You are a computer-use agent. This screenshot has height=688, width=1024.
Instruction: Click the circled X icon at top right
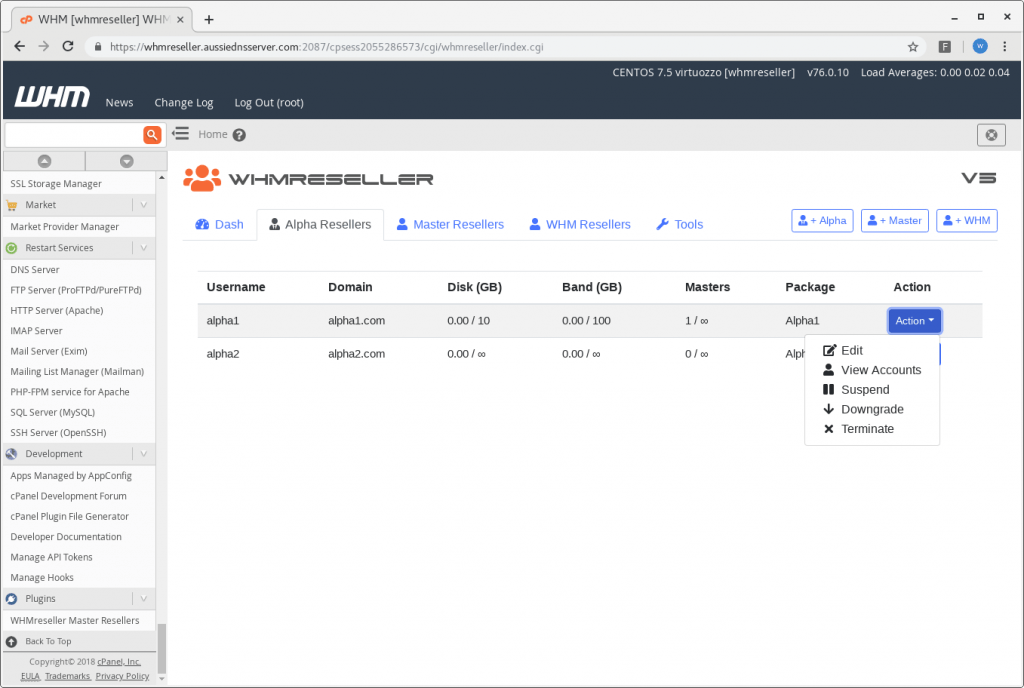(x=990, y=135)
